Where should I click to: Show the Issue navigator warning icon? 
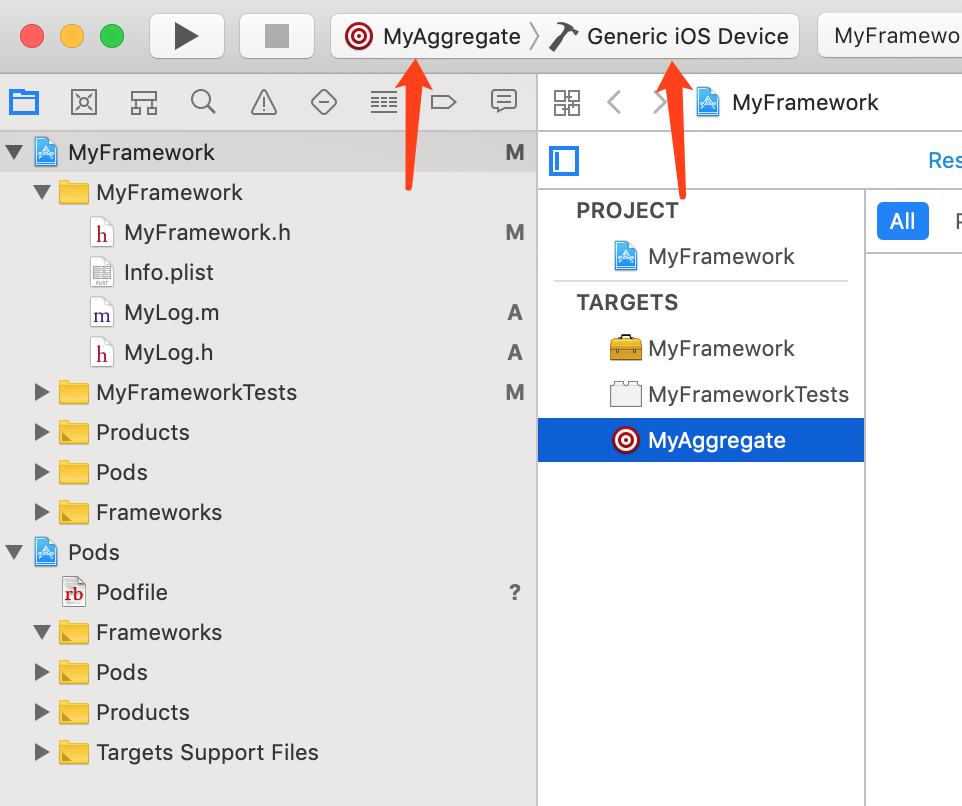pyautogui.click(x=264, y=101)
